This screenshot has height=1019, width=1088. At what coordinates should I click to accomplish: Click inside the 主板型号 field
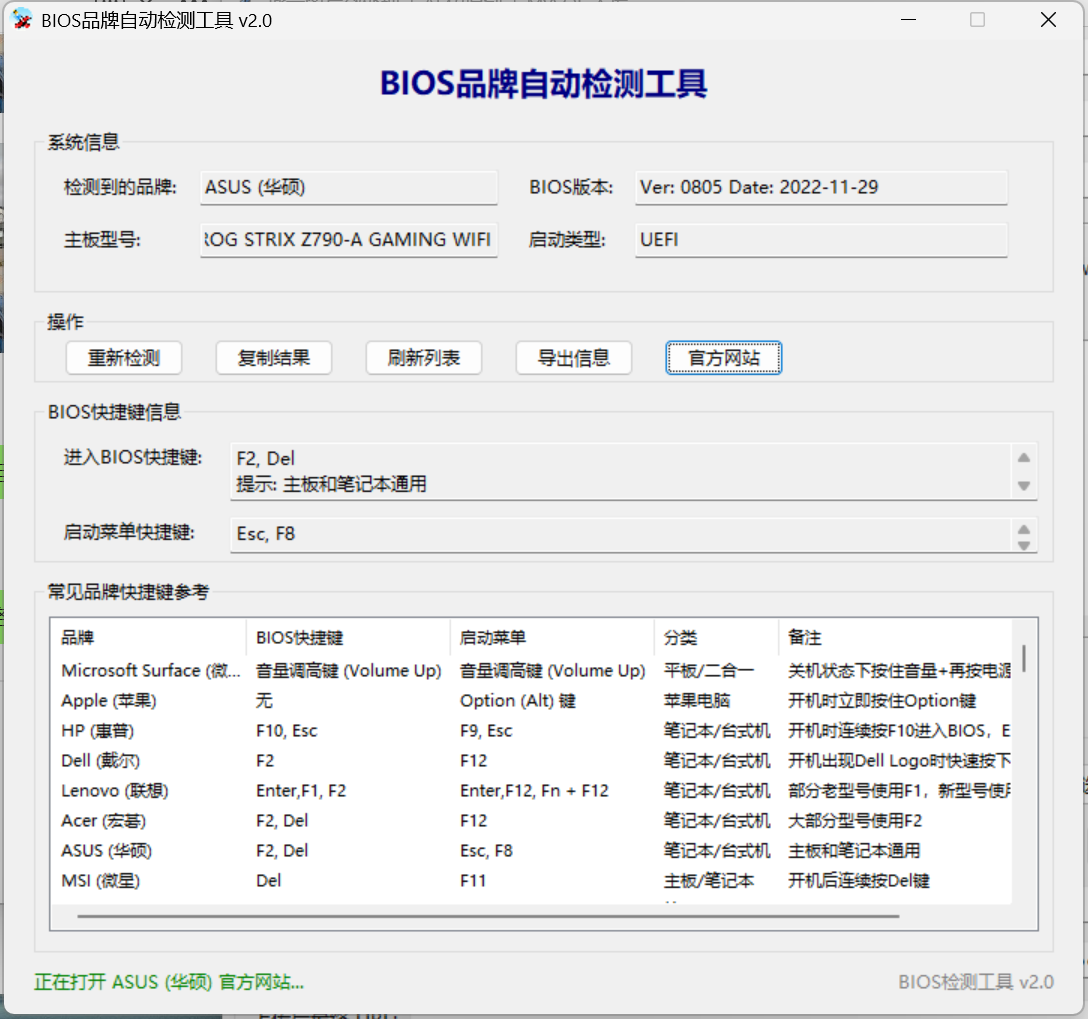pos(348,240)
